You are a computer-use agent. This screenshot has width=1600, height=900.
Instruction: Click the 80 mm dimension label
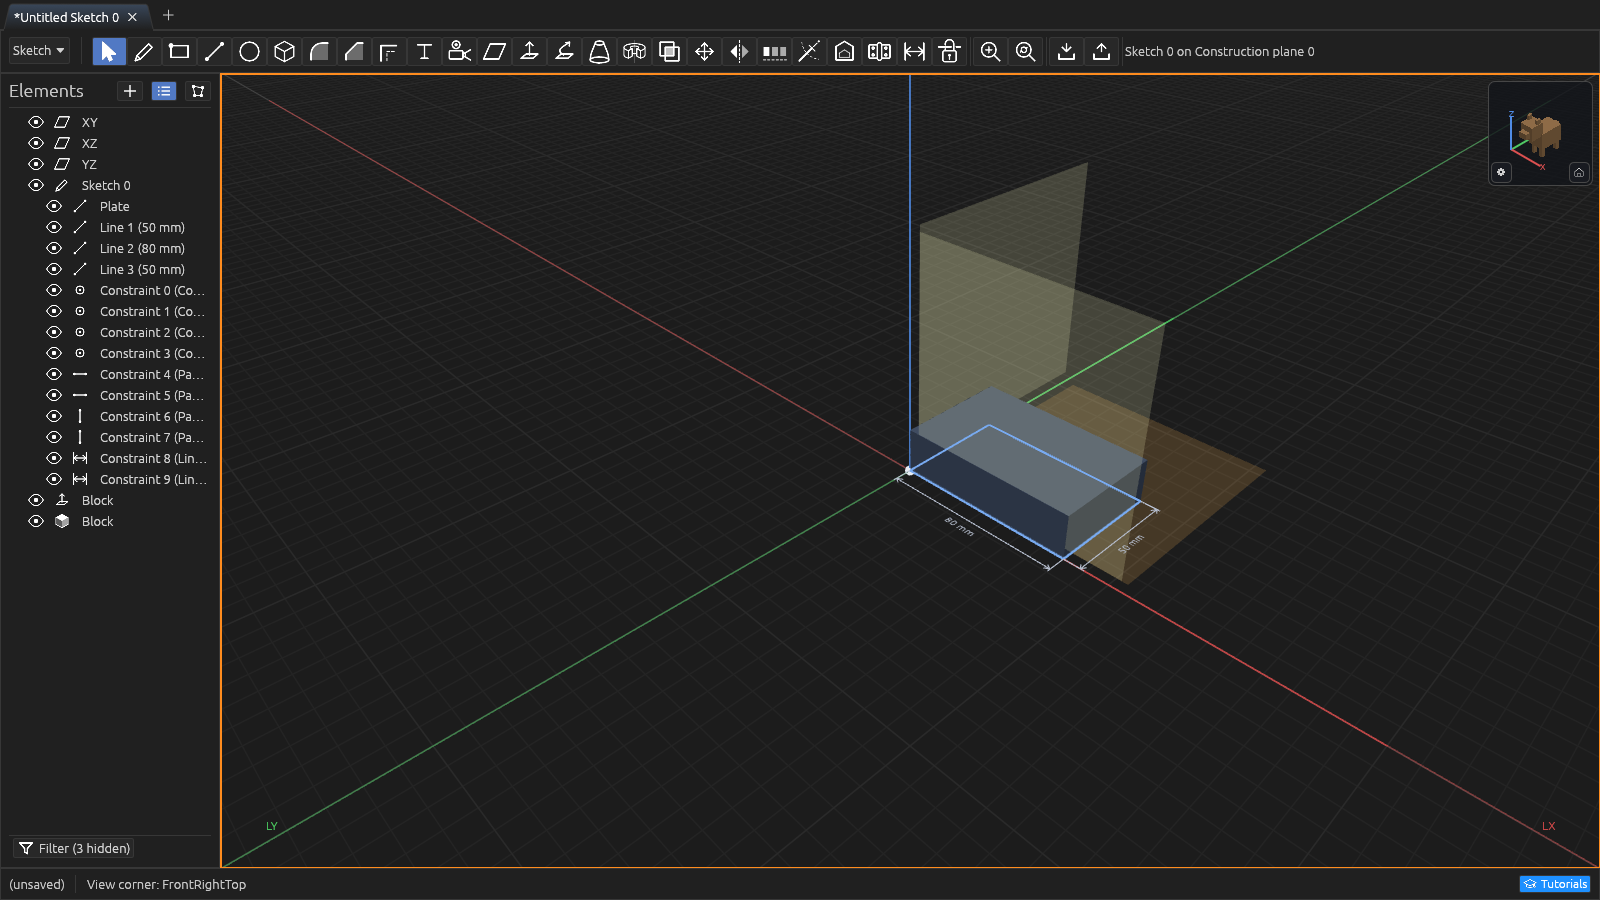959,527
